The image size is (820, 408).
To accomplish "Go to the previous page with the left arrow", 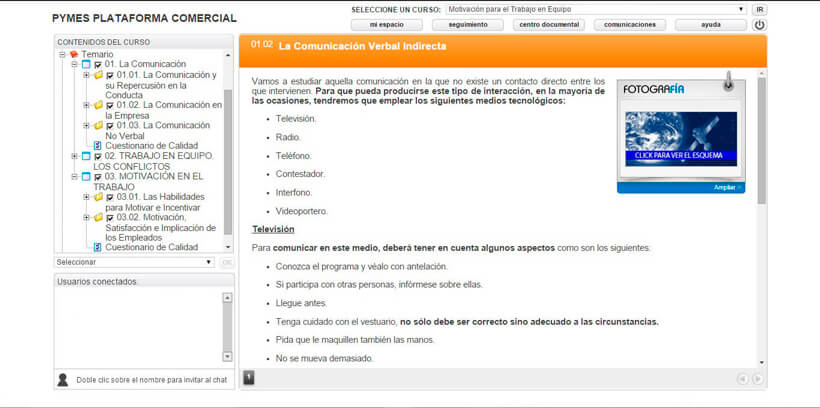I will (x=742, y=379).
